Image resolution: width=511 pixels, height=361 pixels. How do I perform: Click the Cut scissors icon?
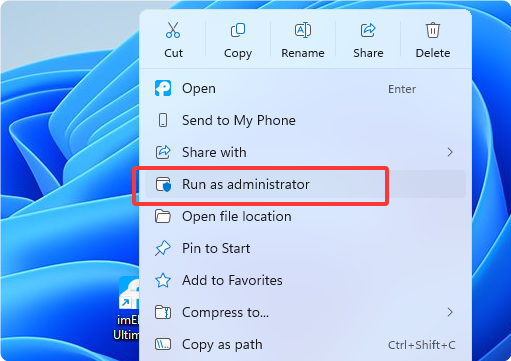click(173, 30)
